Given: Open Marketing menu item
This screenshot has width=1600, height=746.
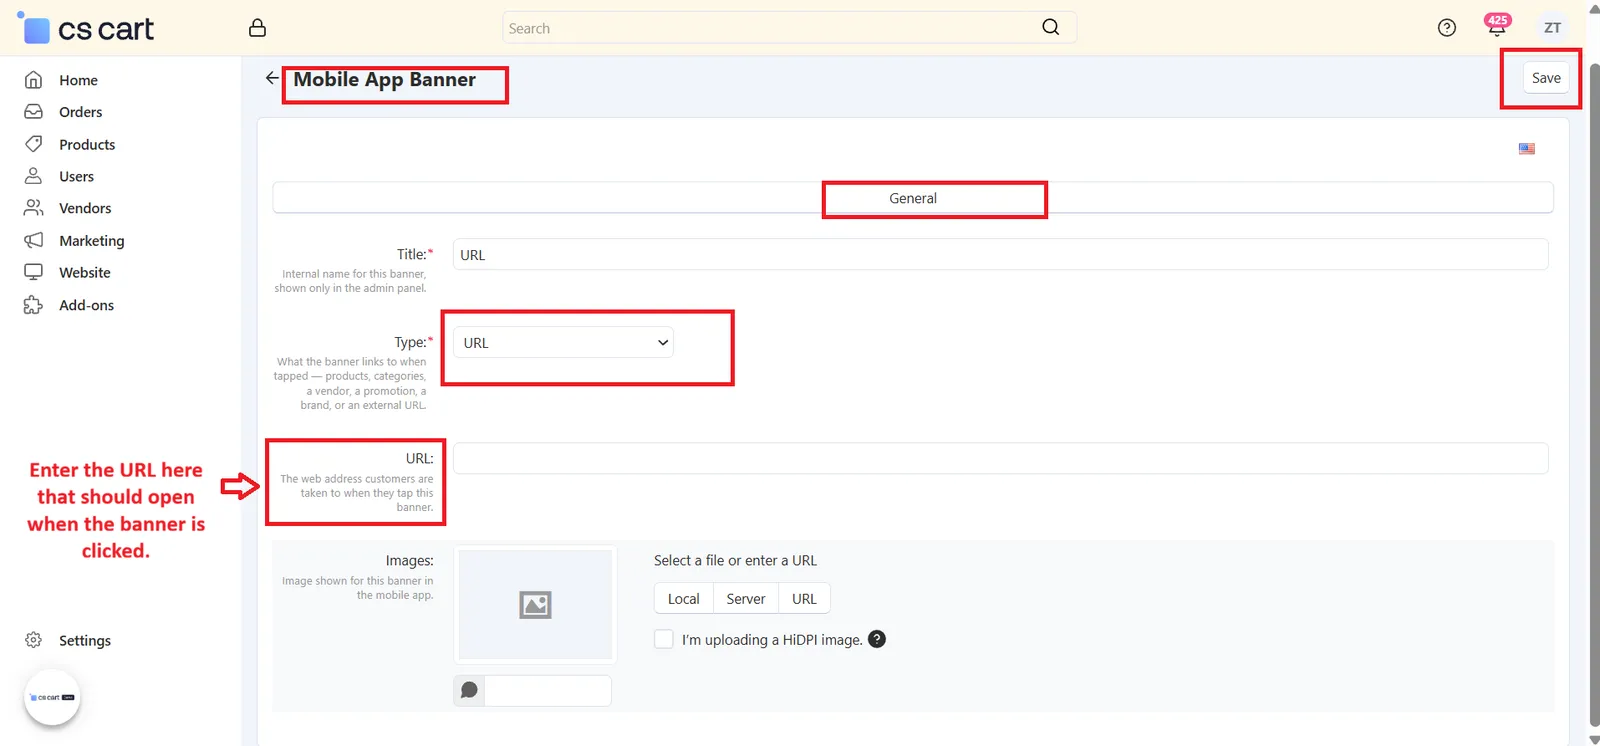Looking at the screenshot, I should [x=92, y=240].
